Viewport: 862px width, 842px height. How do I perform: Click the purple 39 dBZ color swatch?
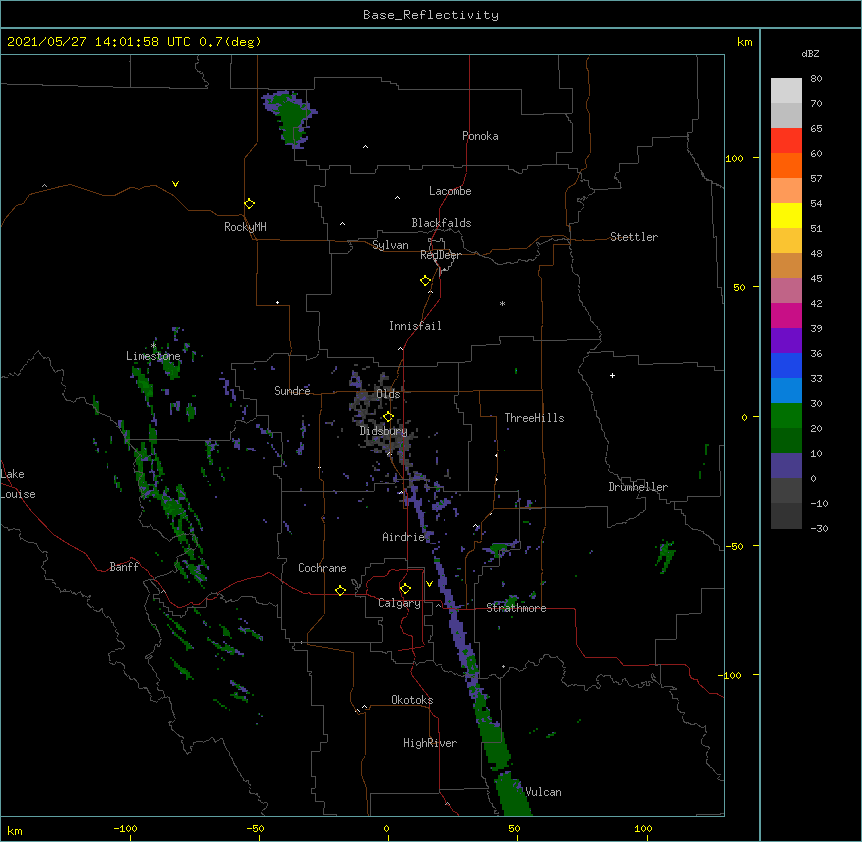pyautogui.click(x=786, y=341)
